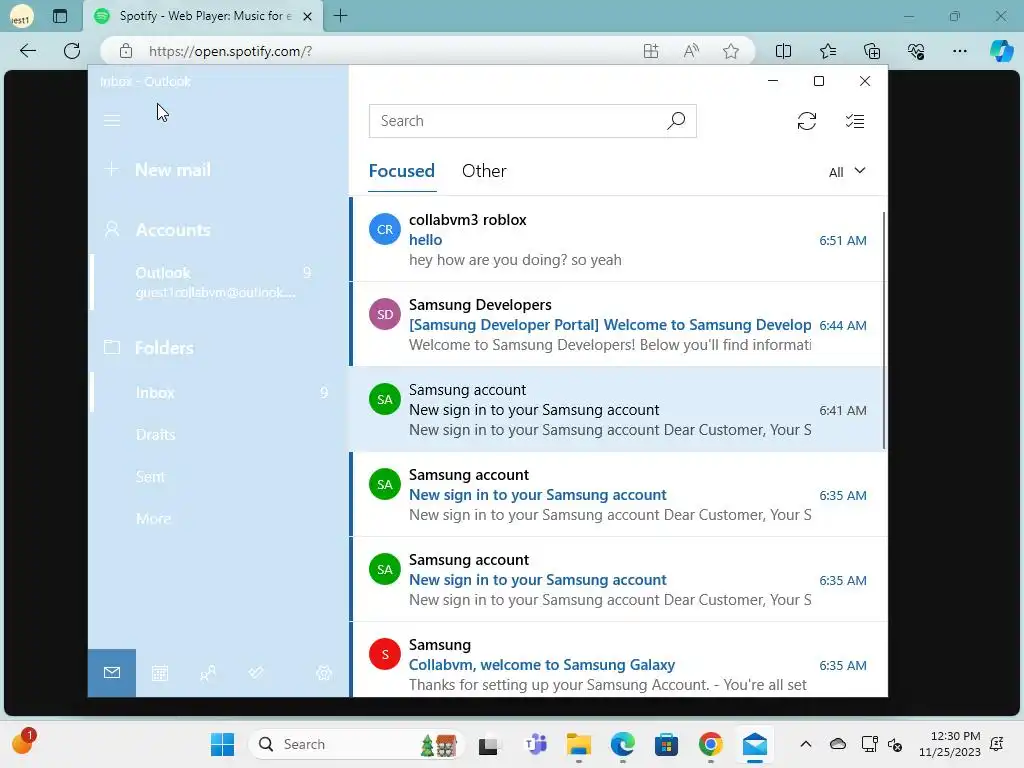The height and width of the screenshot is (768, 1024).
Task: Click the SD avatar for Samsung Developers
Action: 385,314
